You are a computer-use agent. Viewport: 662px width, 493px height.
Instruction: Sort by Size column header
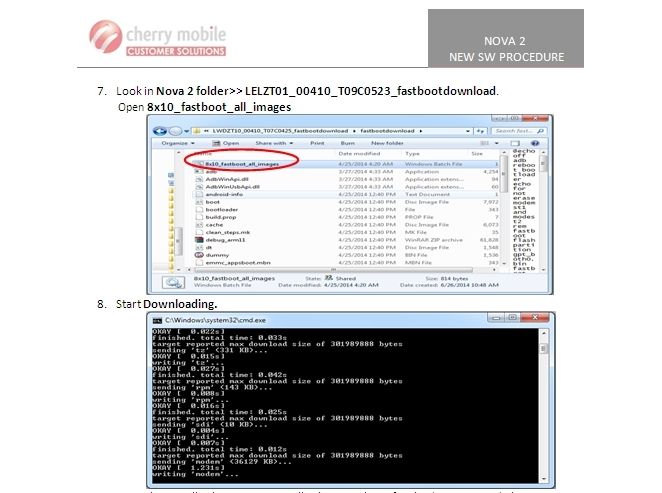pos(477,154)
